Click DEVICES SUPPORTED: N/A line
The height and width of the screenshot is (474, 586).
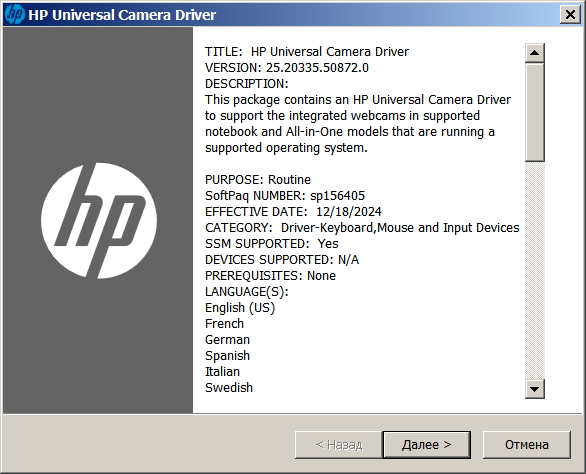[282, 260]
